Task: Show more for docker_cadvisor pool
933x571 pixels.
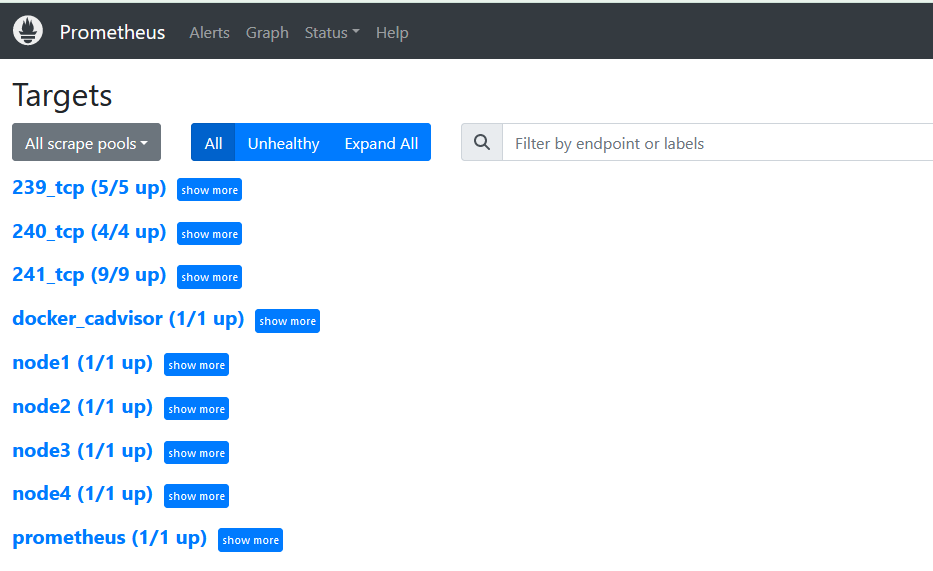Action: (x=287, y=321)
